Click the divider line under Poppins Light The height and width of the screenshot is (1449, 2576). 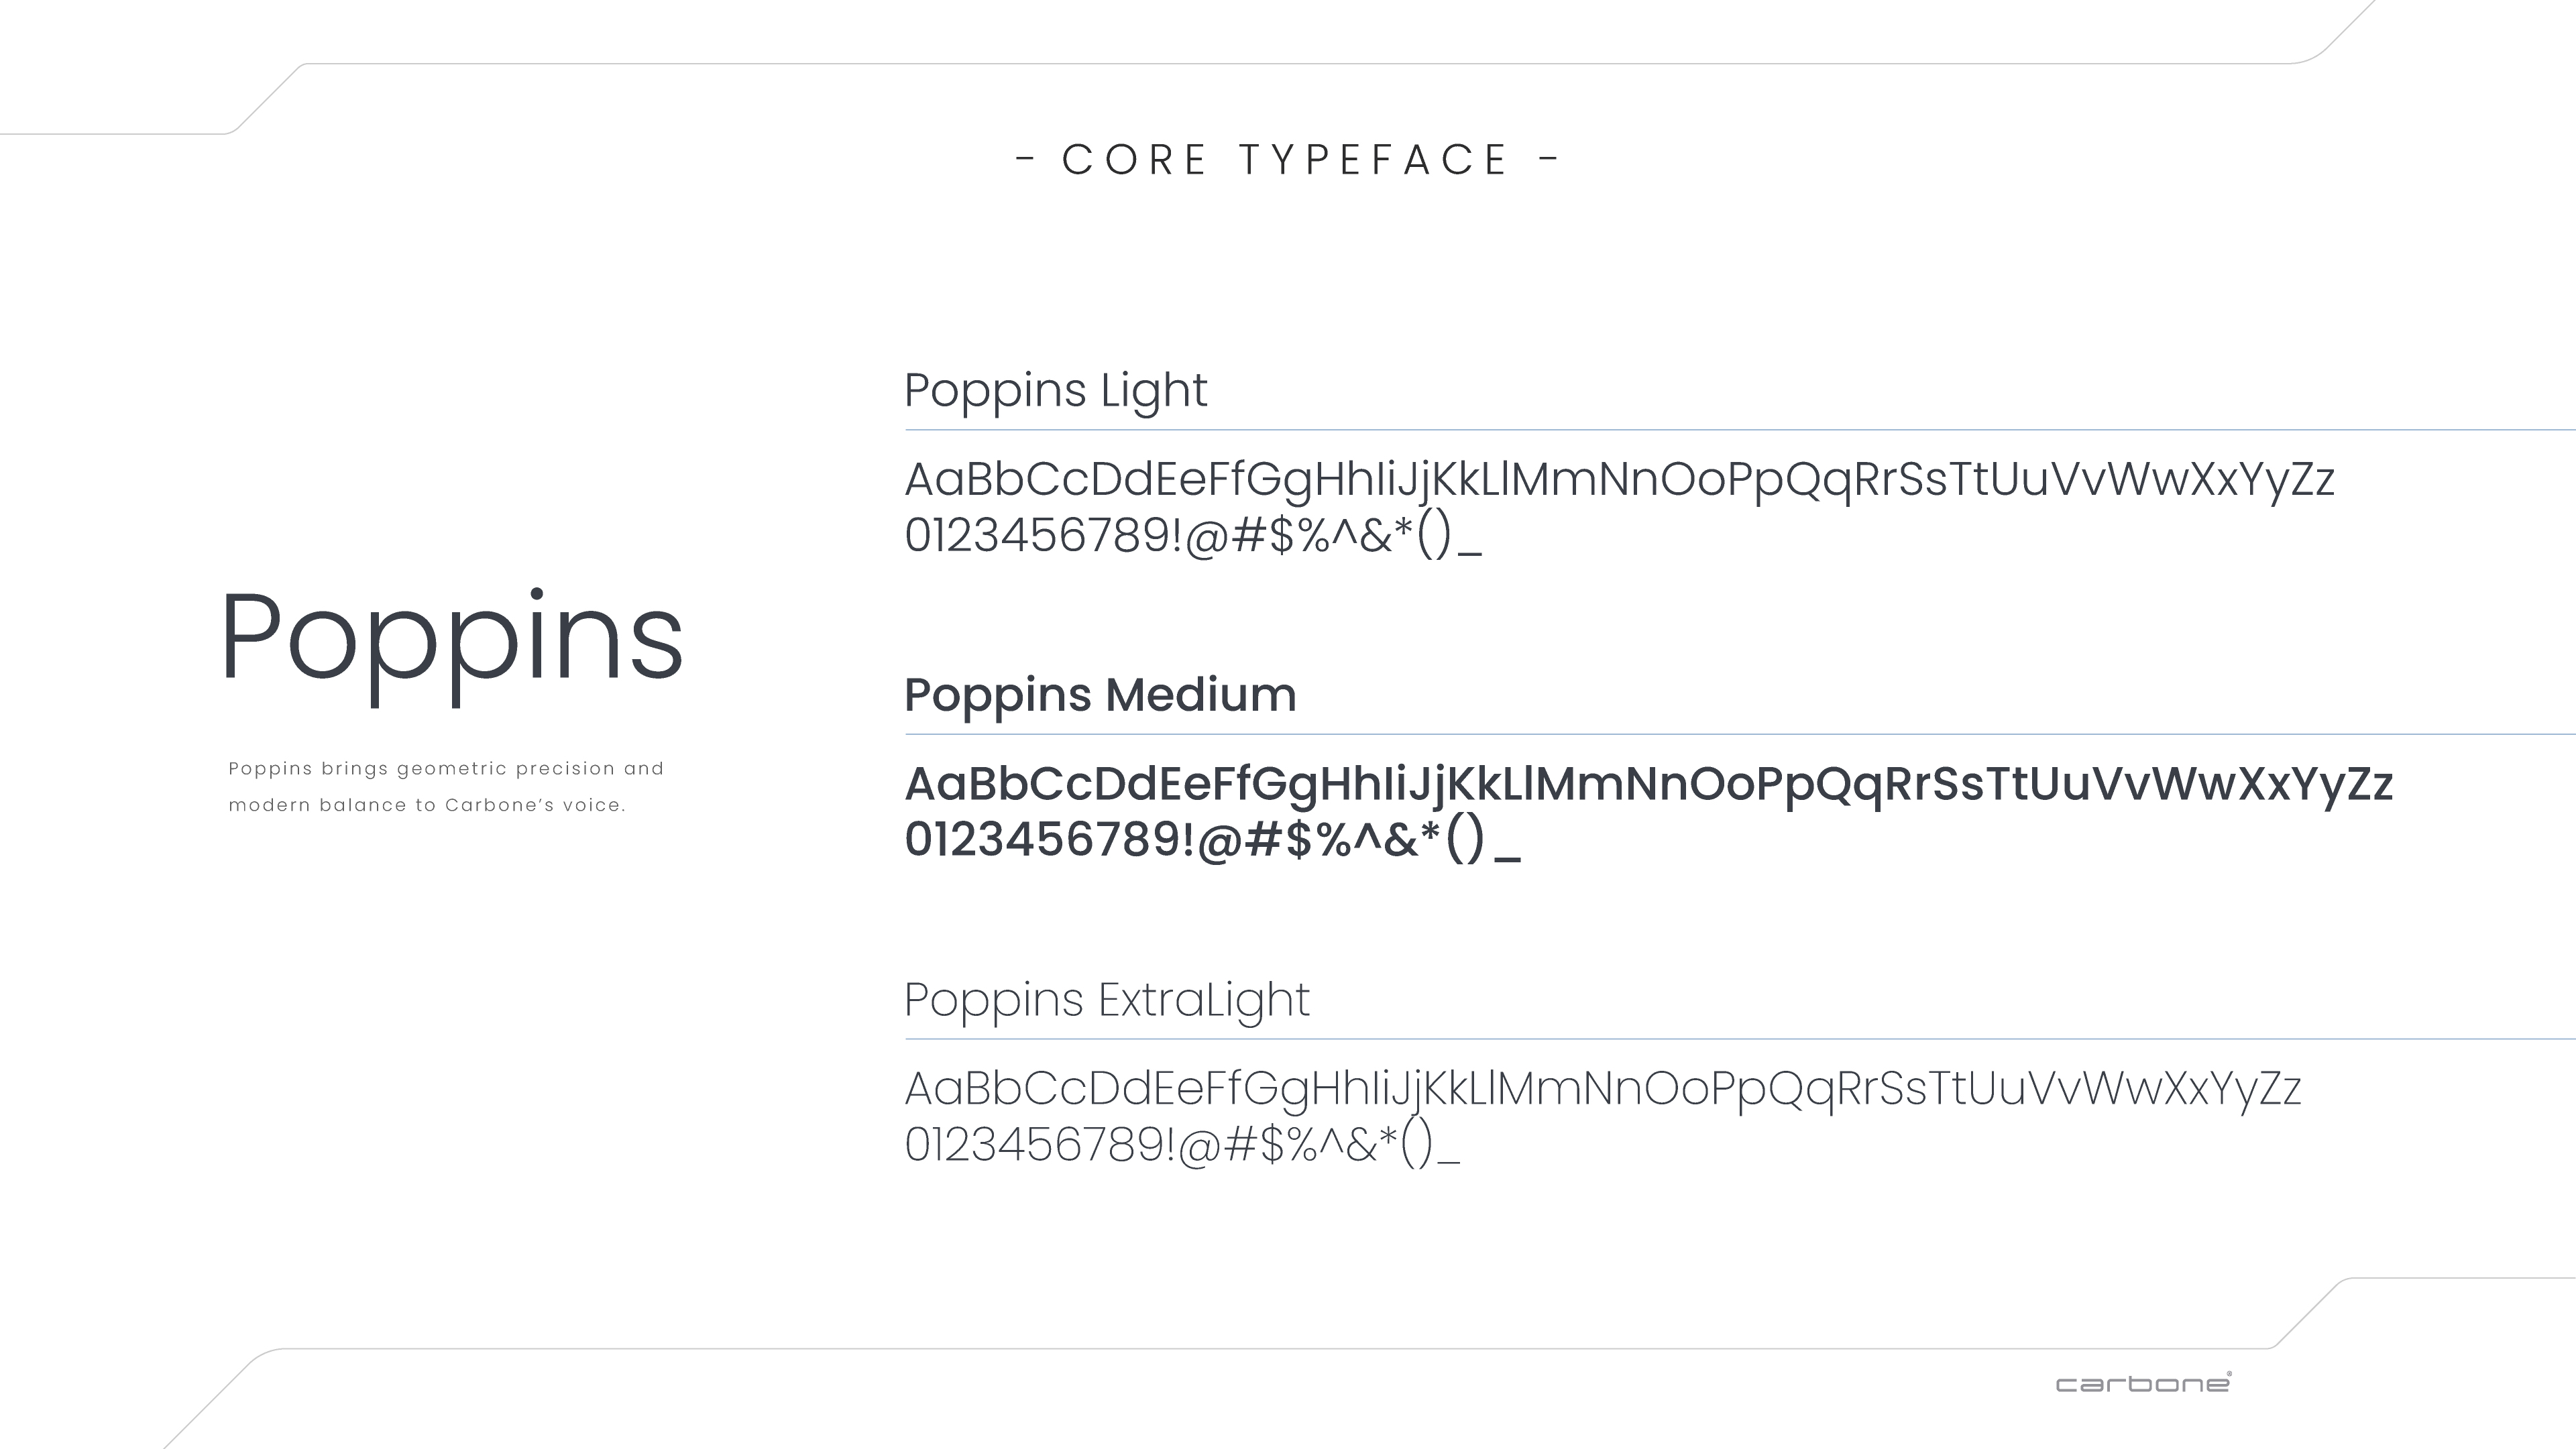(1740, 430)
